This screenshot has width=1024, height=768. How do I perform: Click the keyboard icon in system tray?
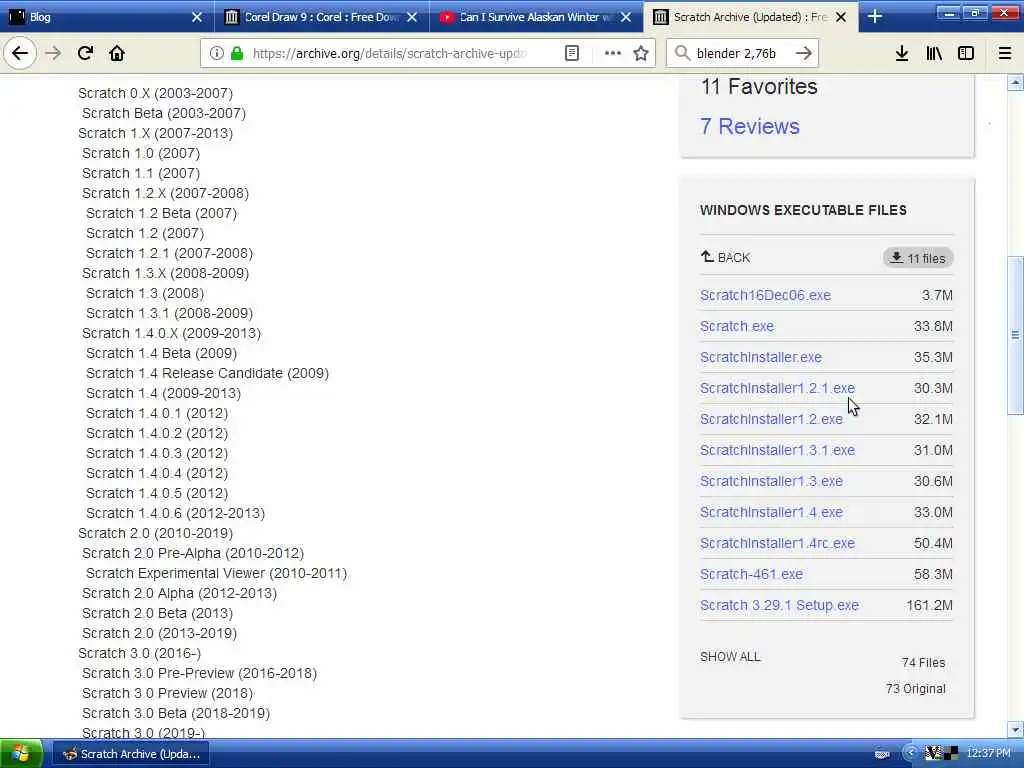882,754
